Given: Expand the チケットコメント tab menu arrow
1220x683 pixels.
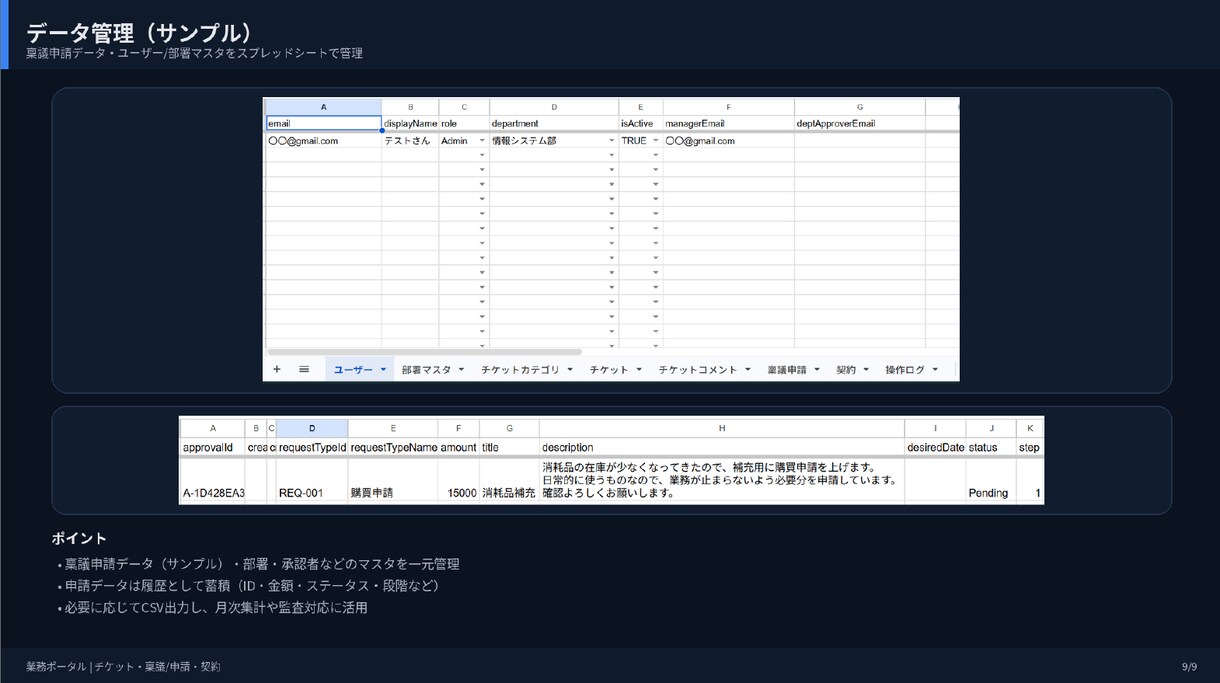Looking at the screenshot, I should point(747,370).
